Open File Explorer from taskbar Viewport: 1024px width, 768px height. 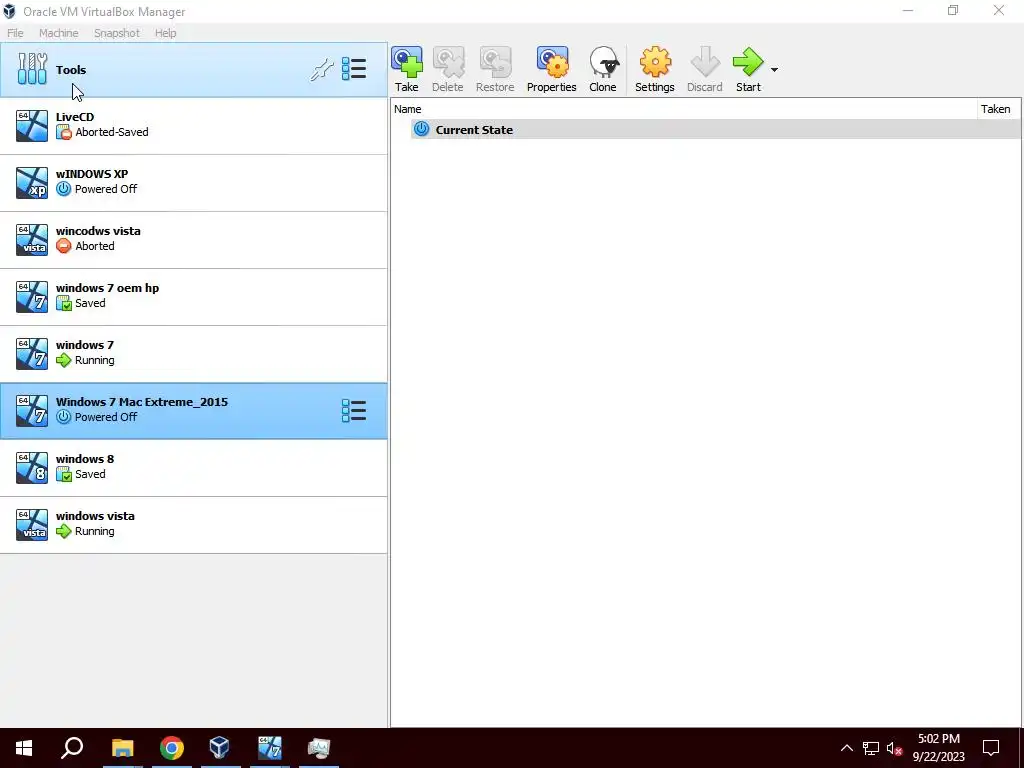pos(122,748)
